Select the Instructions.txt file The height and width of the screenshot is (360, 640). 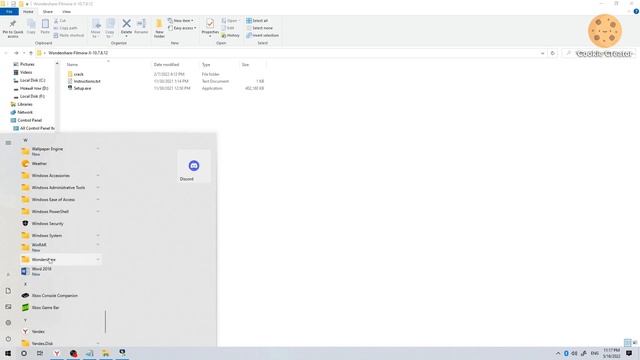click(x=87, y=81)
